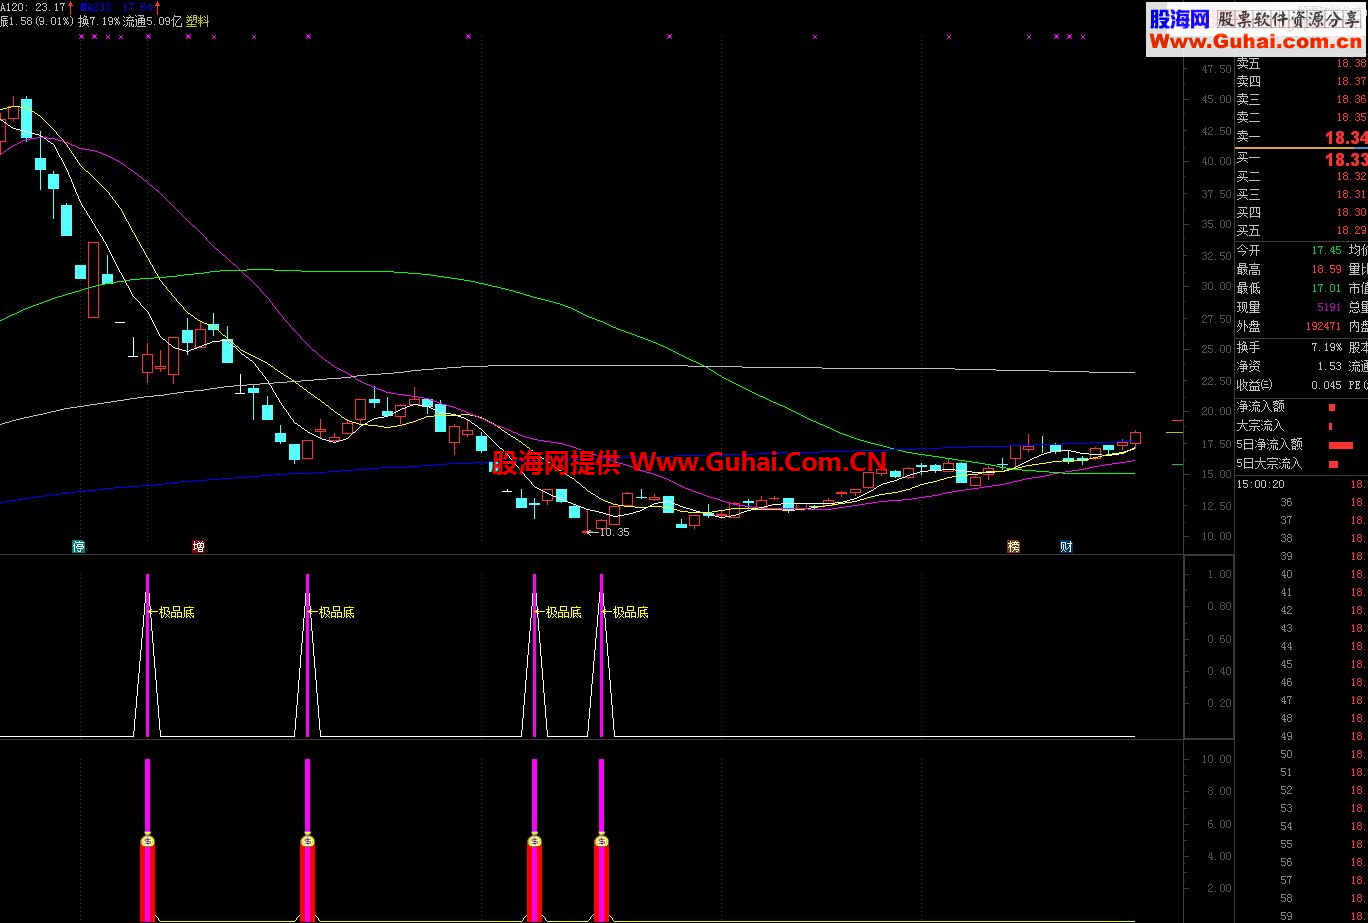Click the coin icon on the second signal bar

point(307,841)
